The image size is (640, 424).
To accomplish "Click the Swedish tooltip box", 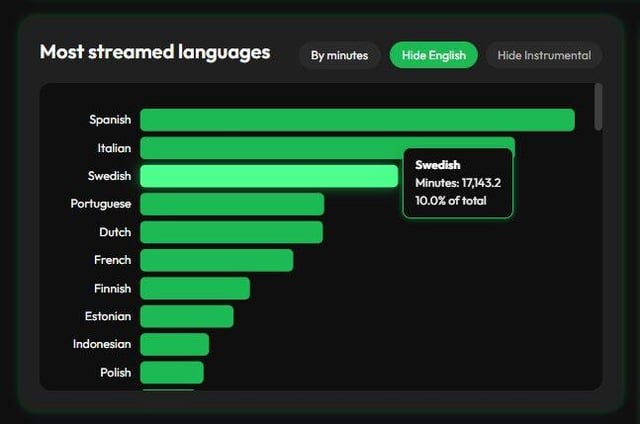I will click(457, 183).
